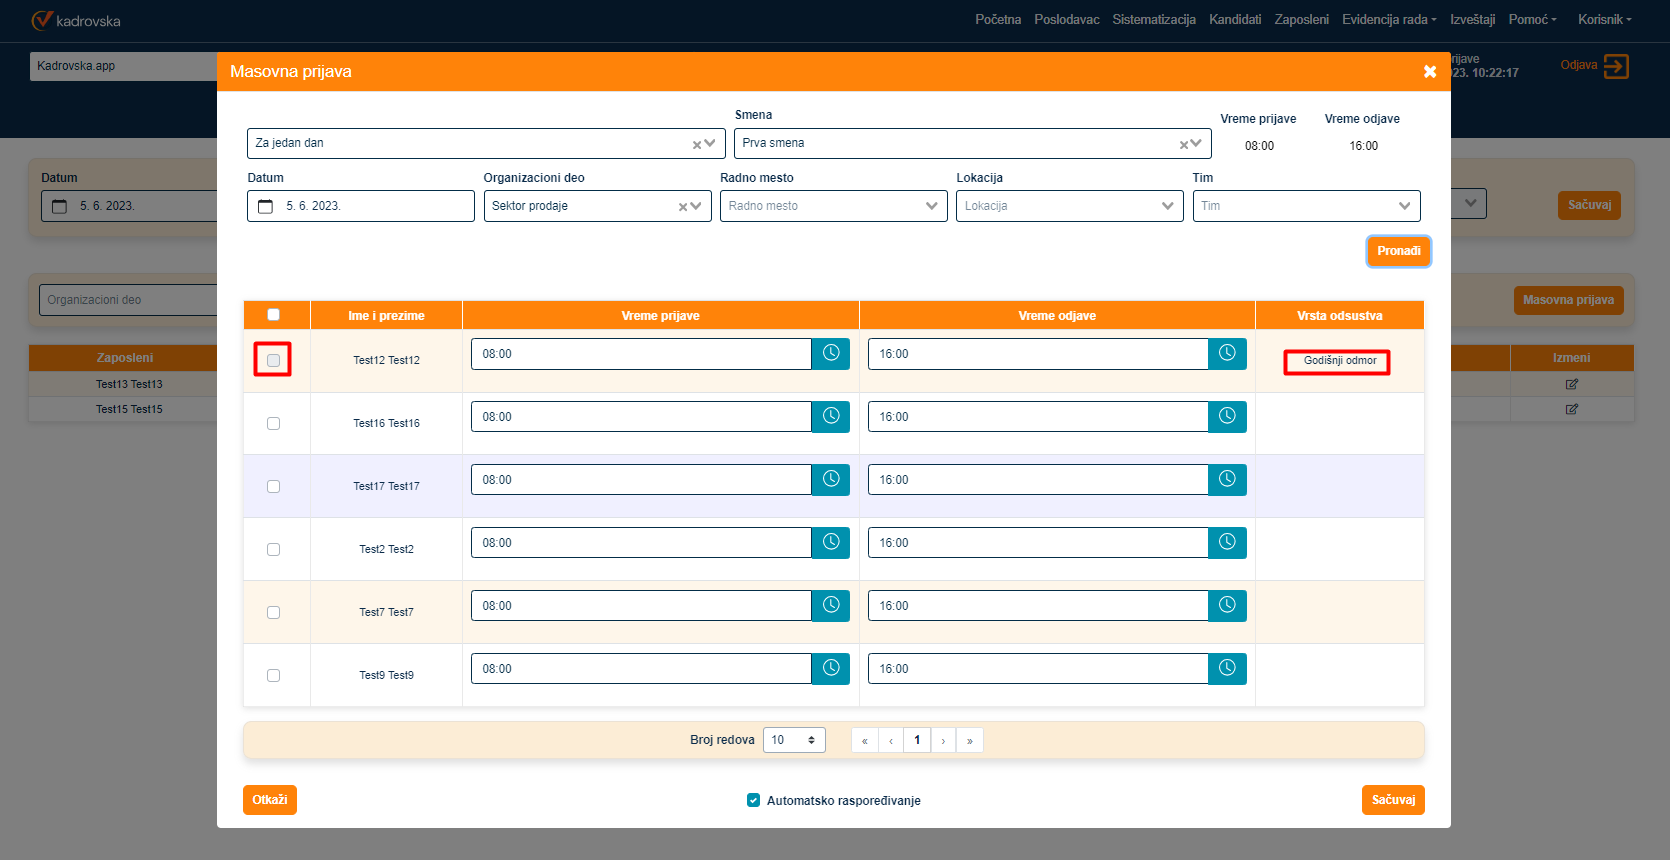Clear Sektor prodaje selection with X icon
1670x860 pixels.
[x=683, y=207]
